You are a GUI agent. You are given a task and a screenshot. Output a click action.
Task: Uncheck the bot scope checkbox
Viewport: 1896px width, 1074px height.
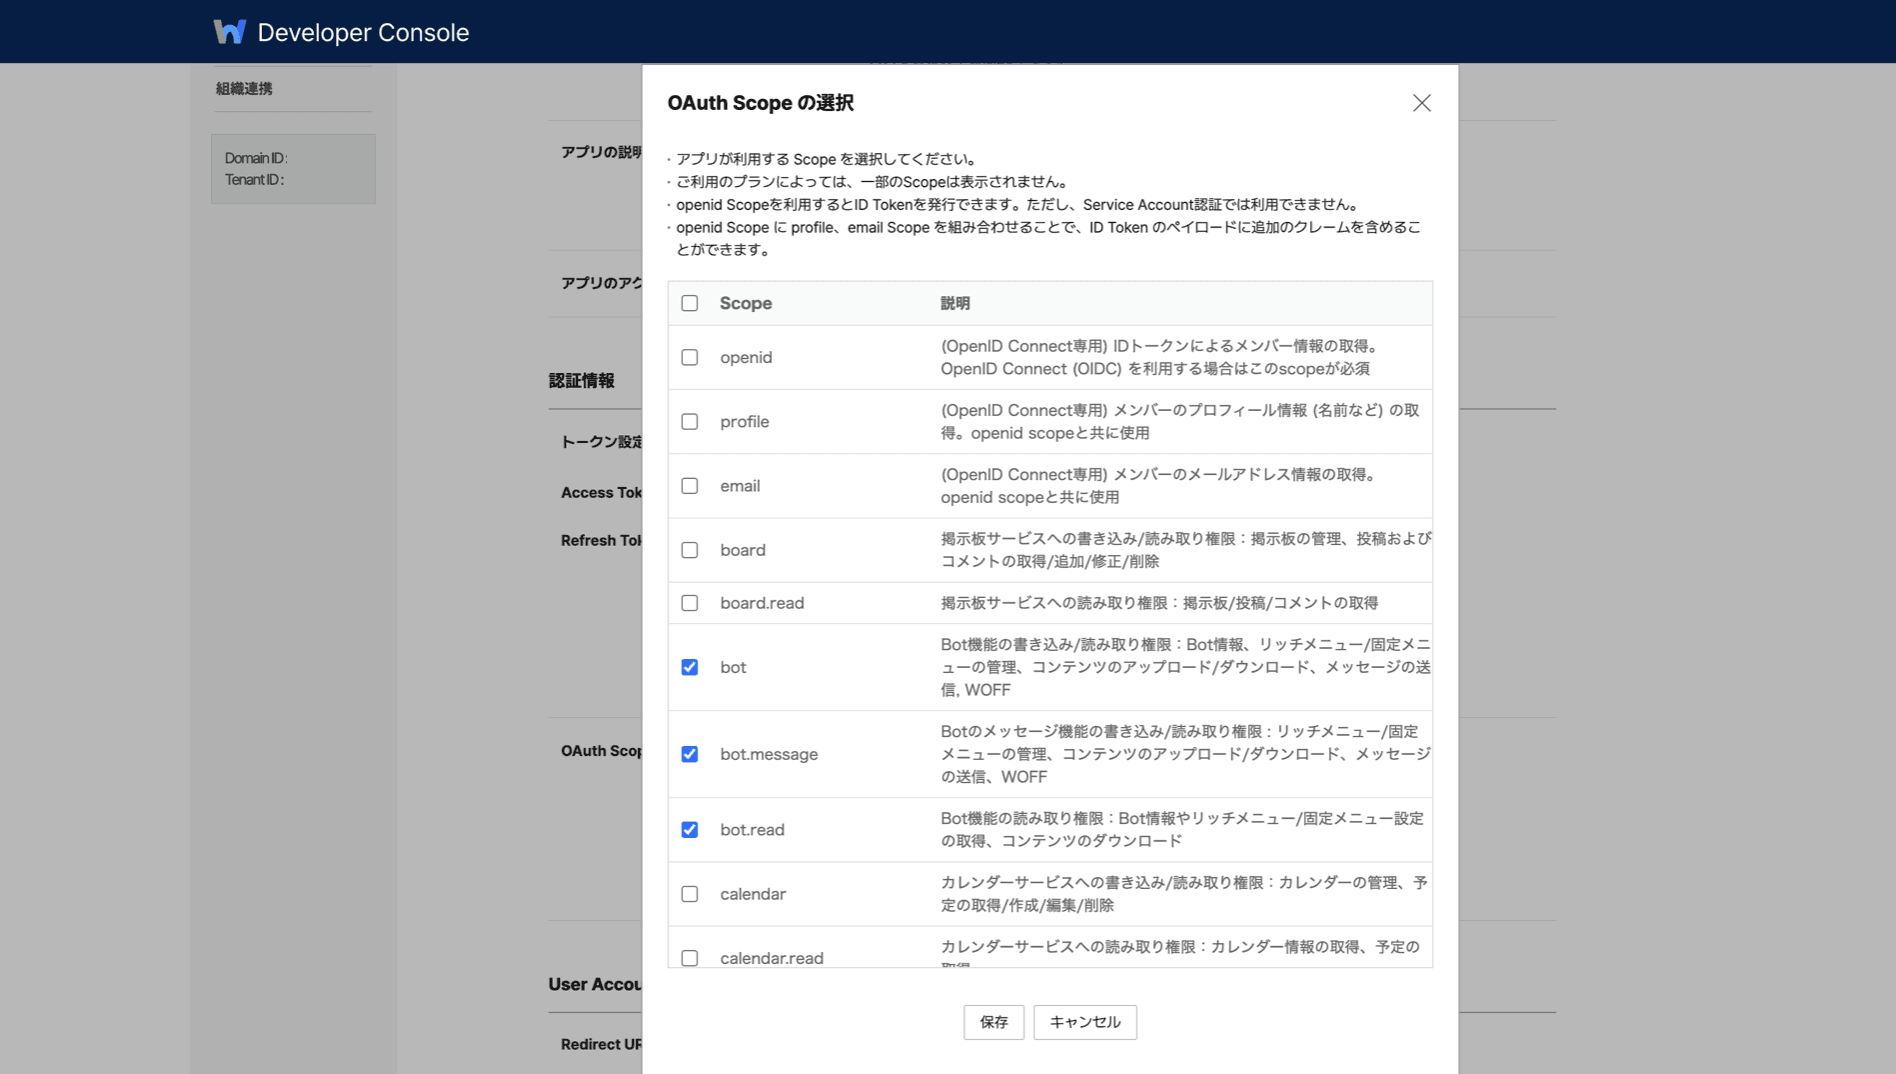[690, 667]
